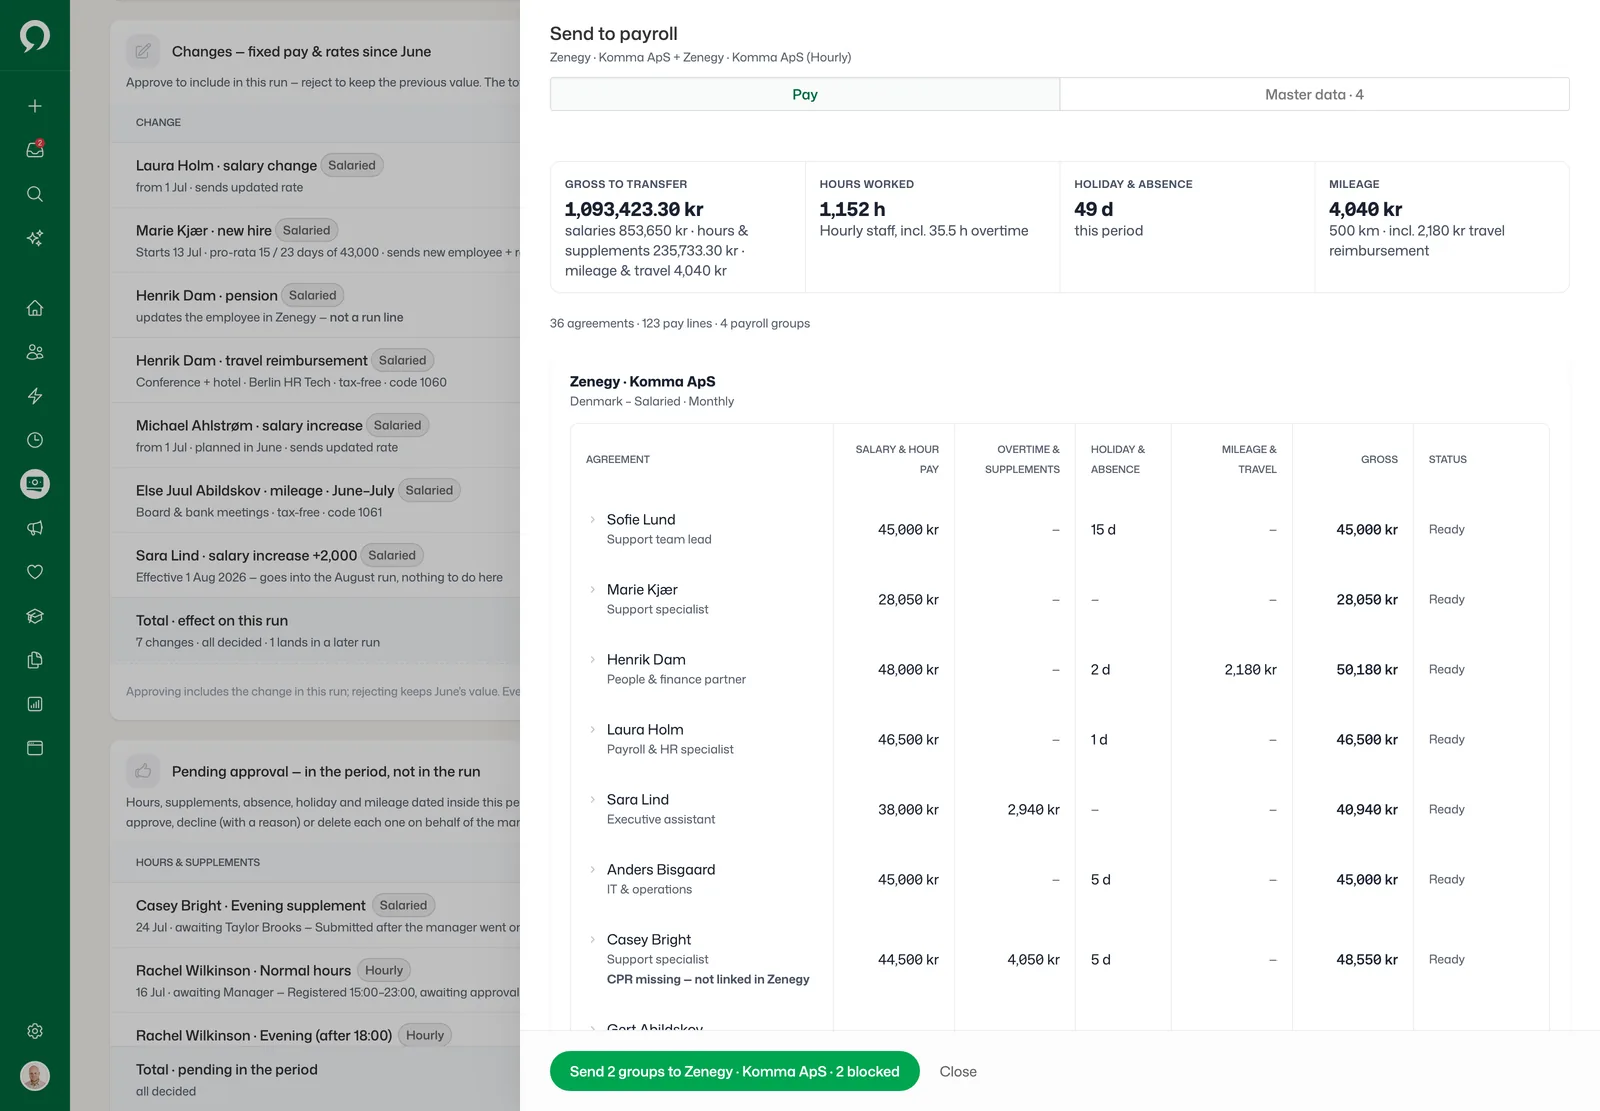This screenshot has width=1600, height=1111.
Task: Click 'Sara Lind · salary increase +2,000' row
Action: [x=315, y=565]
